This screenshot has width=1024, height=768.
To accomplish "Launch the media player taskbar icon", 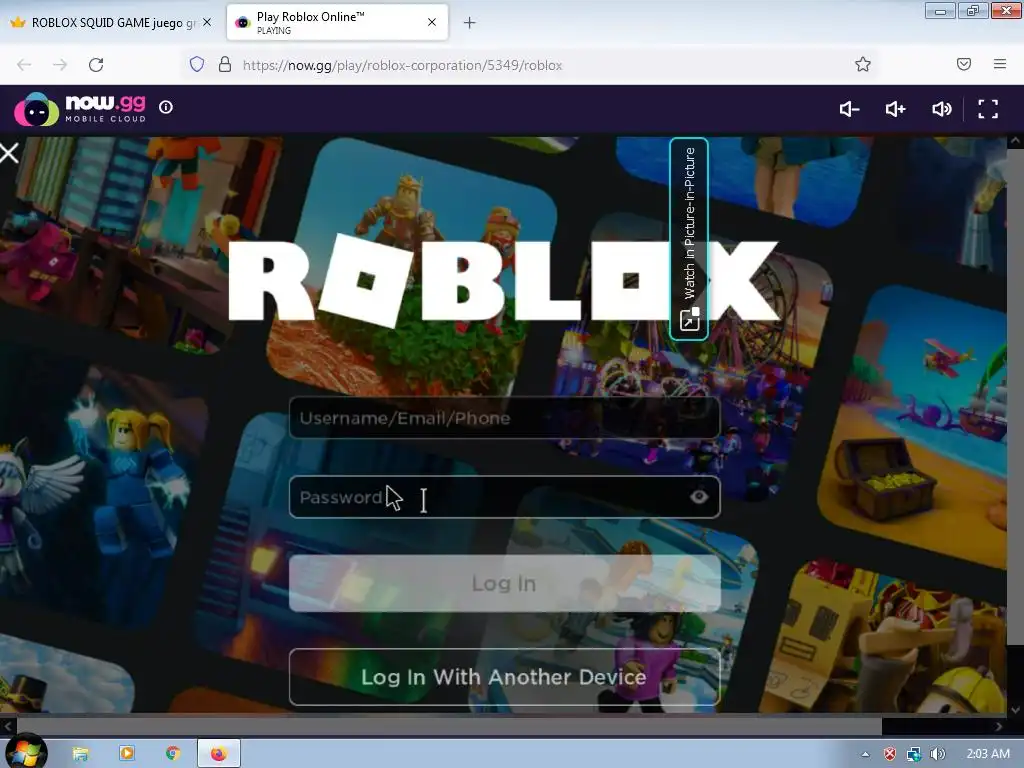I will point(127,754).
